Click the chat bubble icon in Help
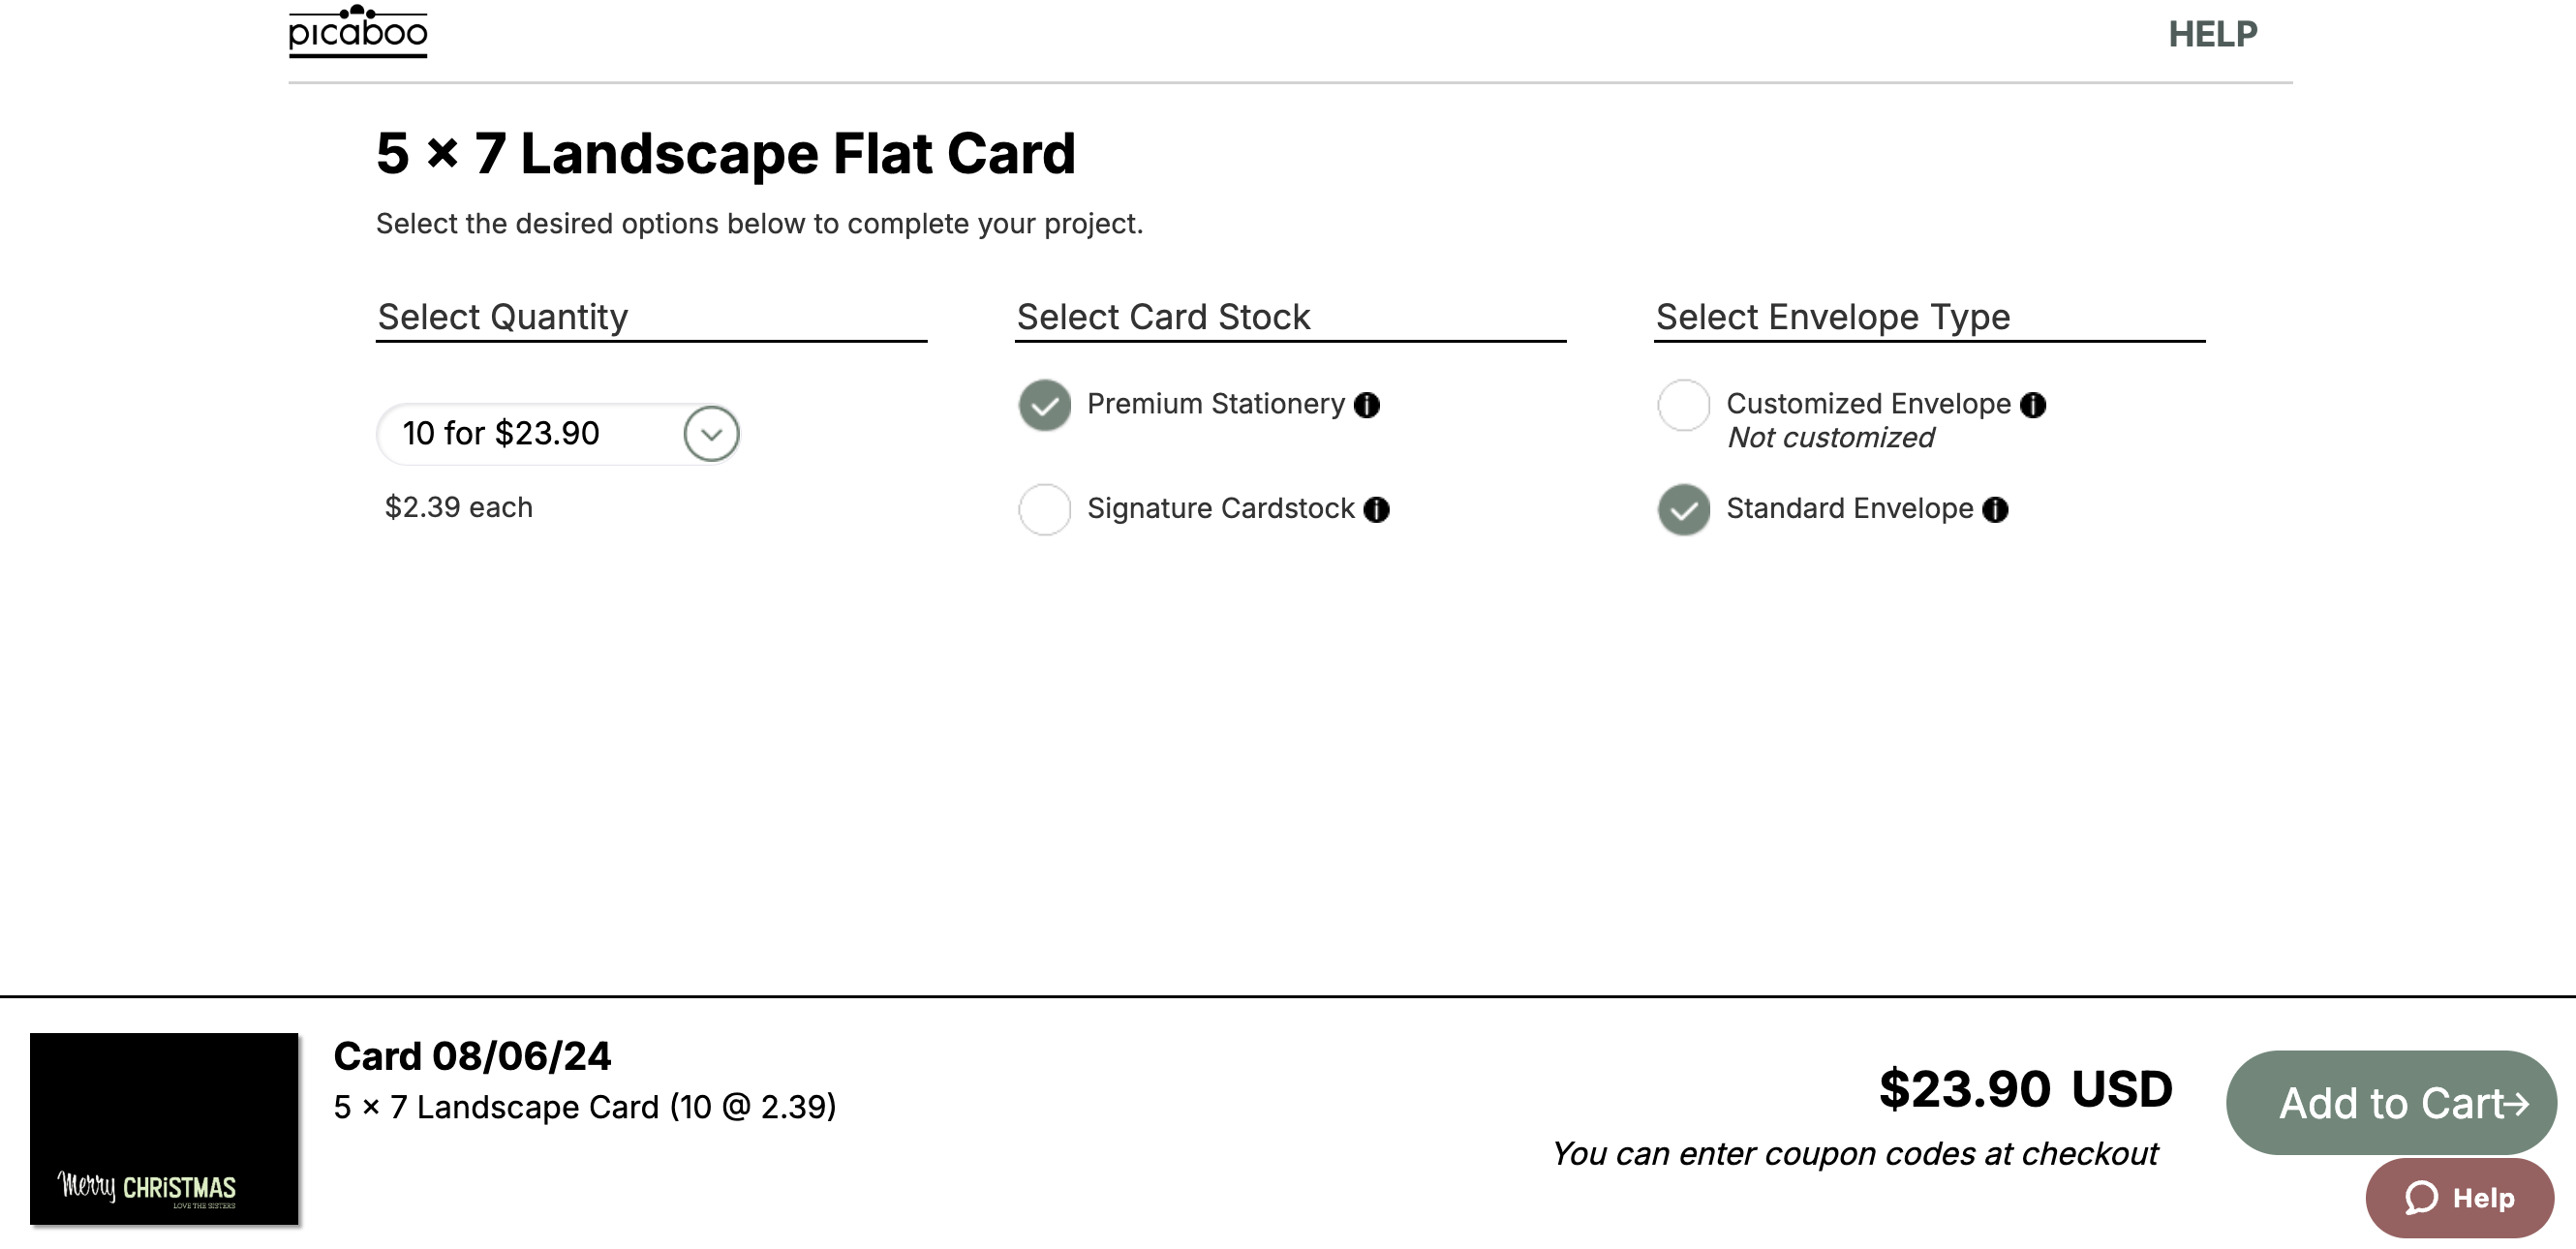Screen dimensions: 2576x1249 coord(2421,1197)
